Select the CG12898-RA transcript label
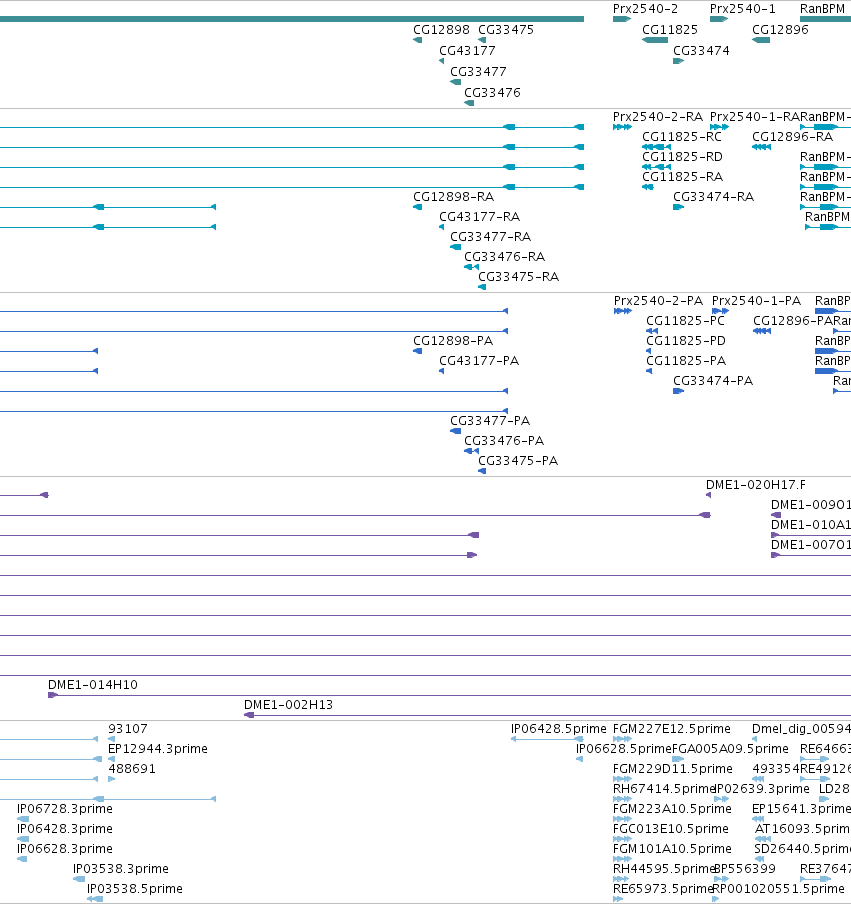Image resolution: width=851 pixels, height=904 pixels. pos(454,197)
